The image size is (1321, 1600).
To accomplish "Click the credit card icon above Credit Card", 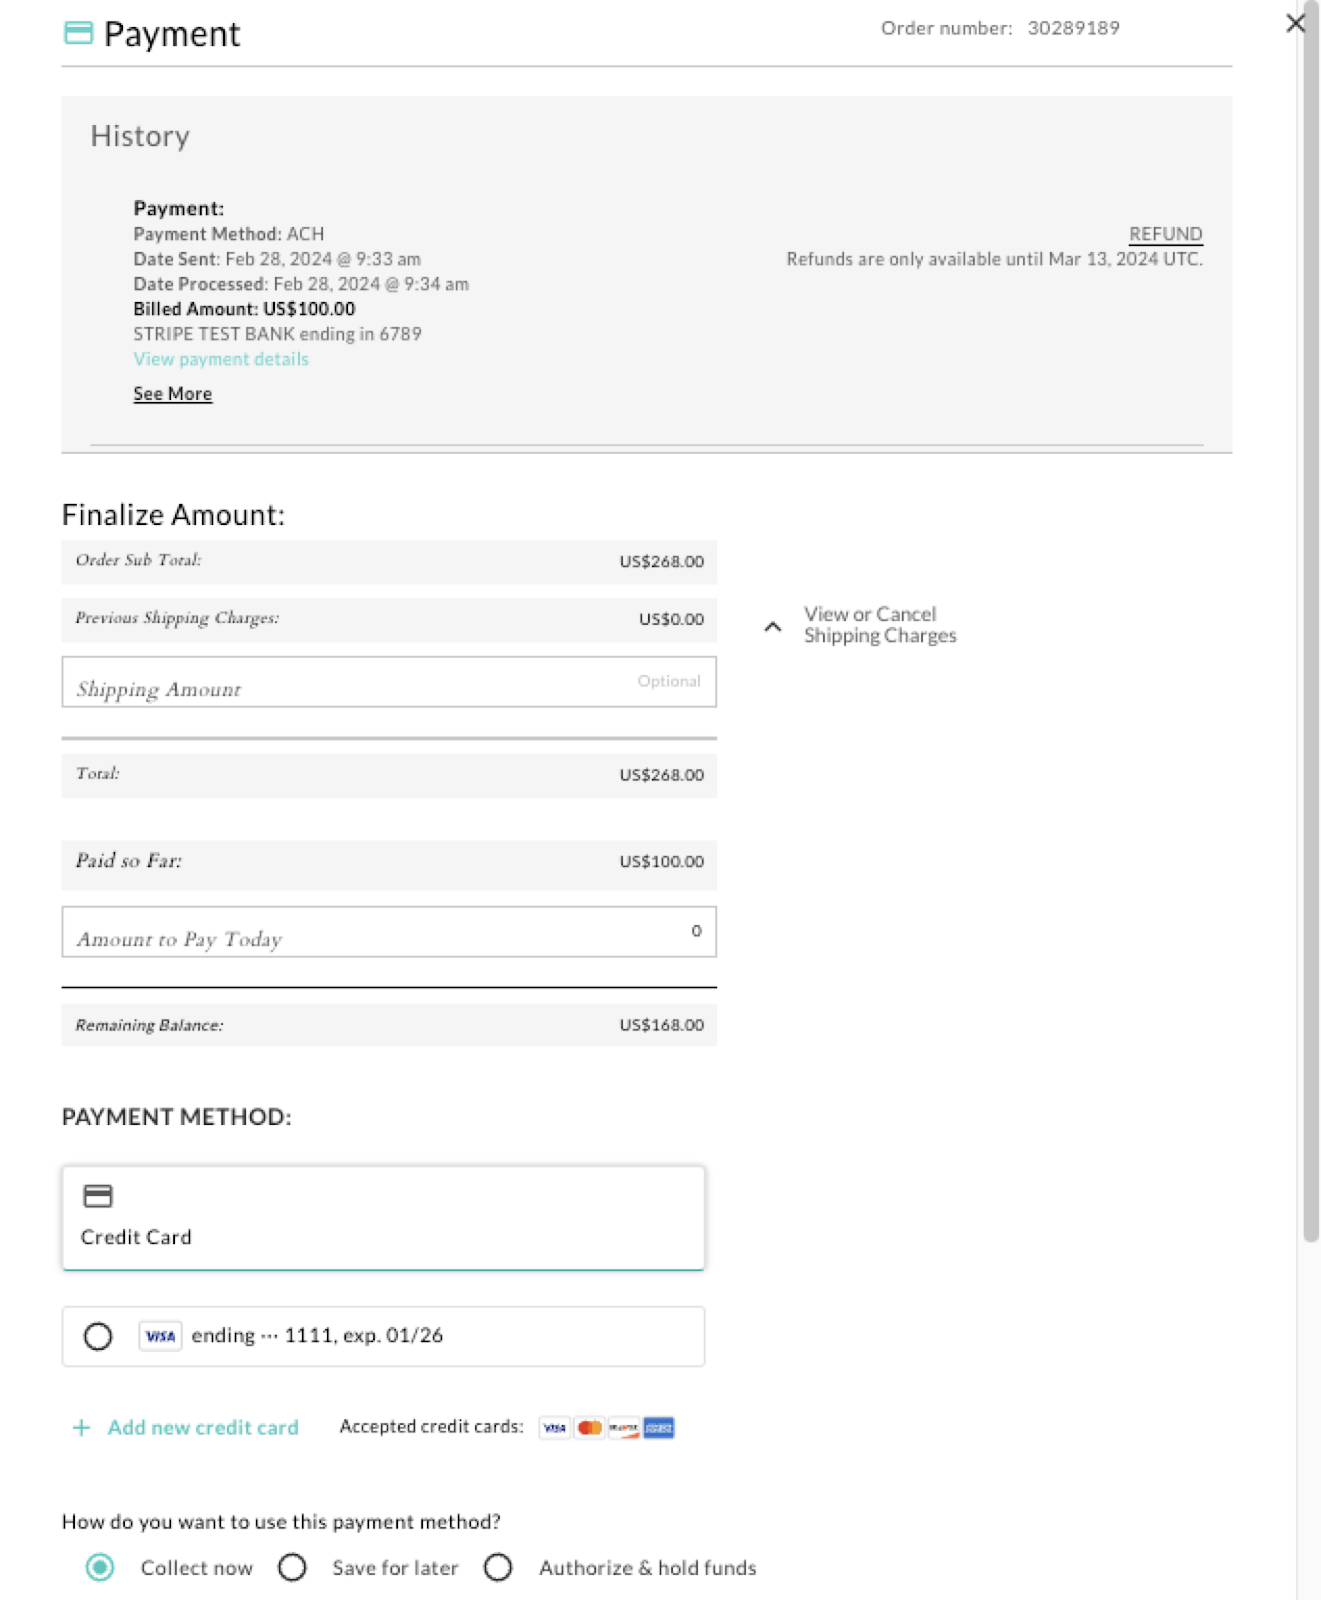I will (x=98, y=1196).
